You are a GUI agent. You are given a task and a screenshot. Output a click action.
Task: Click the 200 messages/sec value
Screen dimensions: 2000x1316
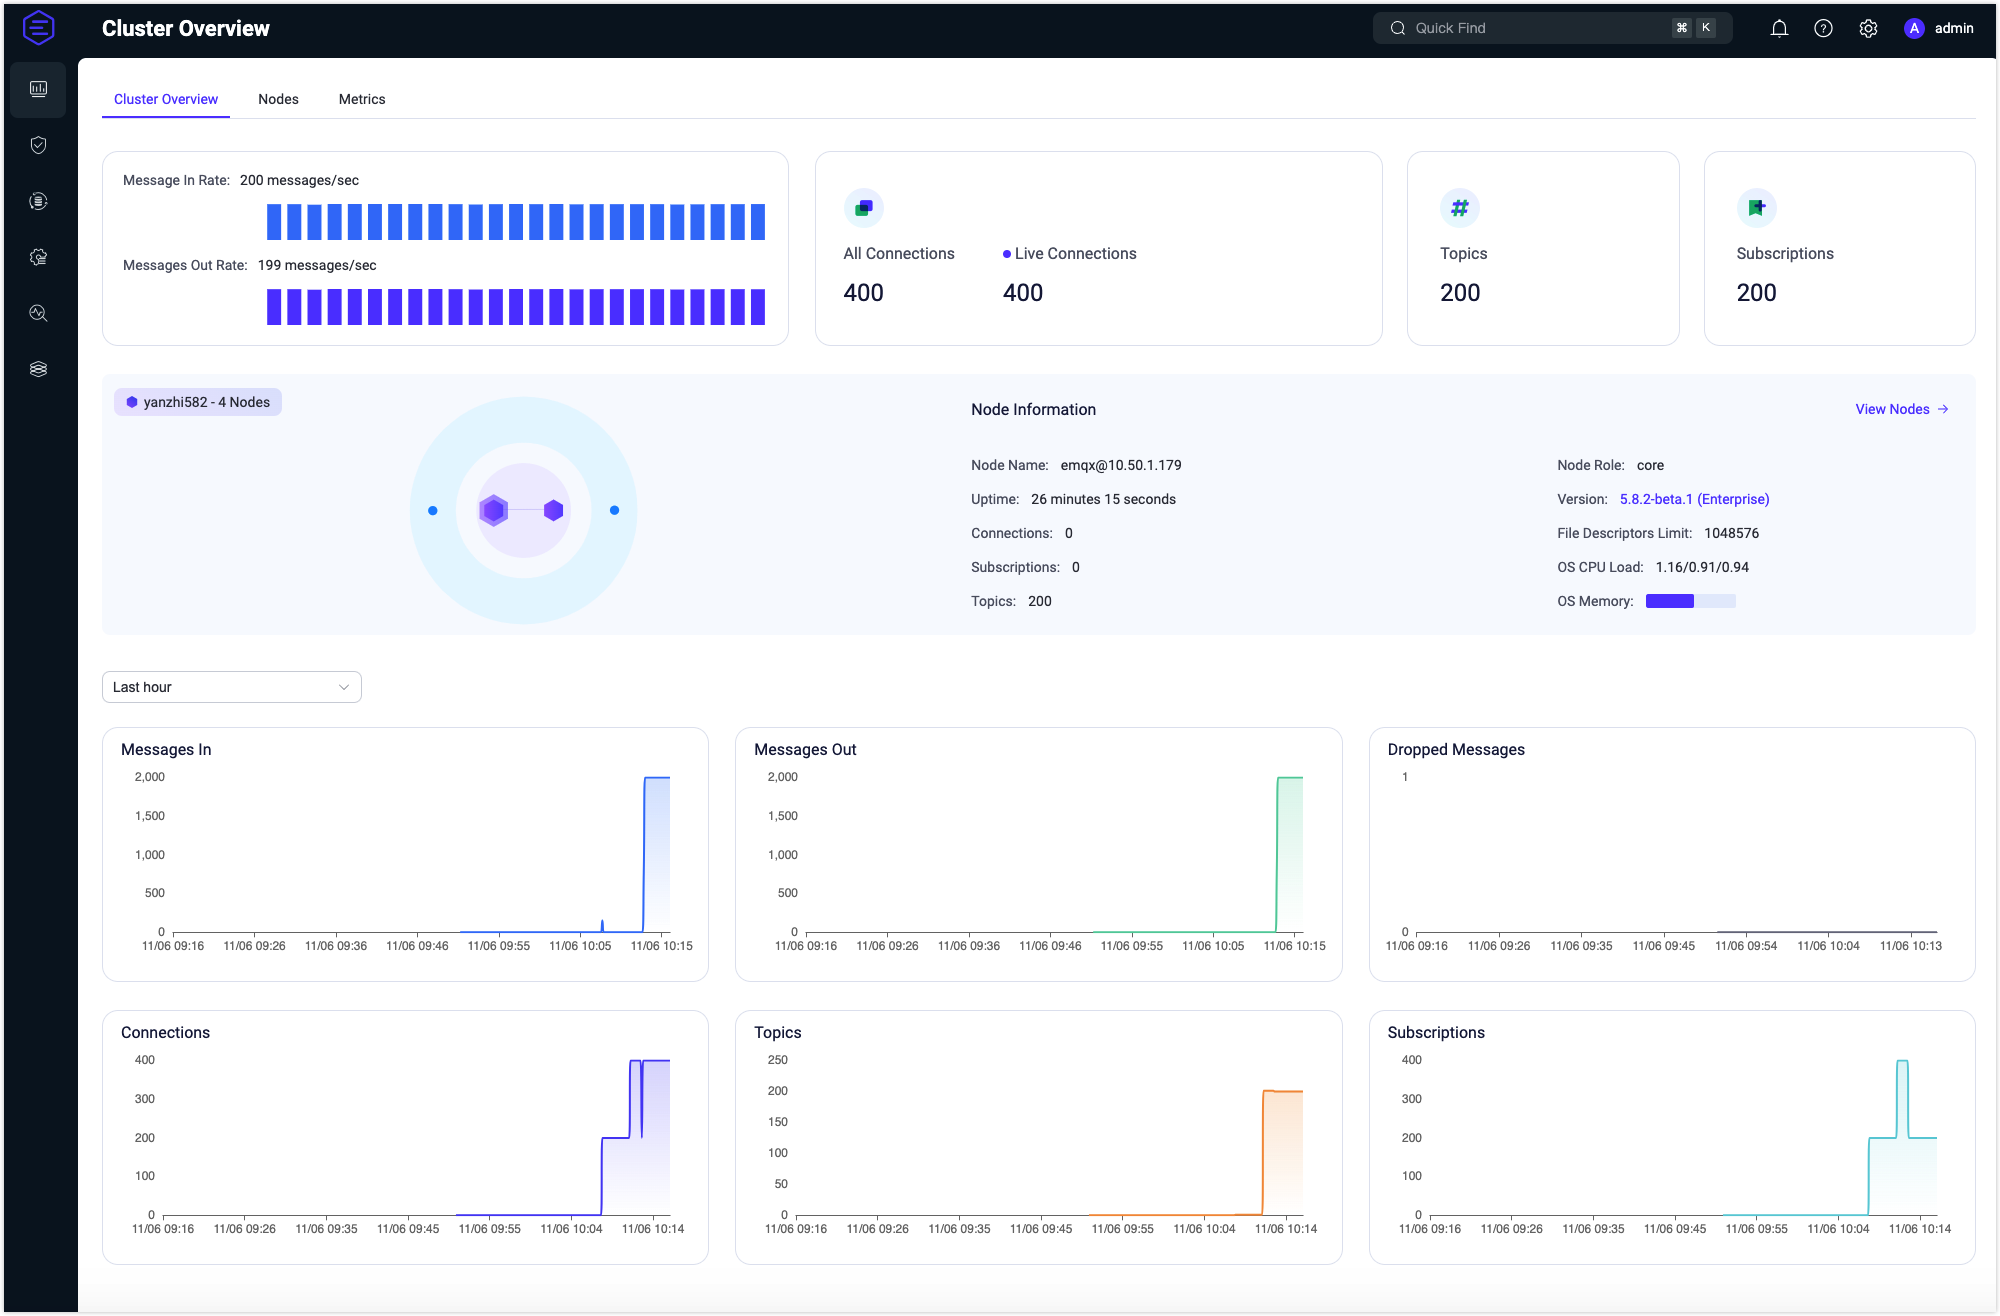pyautogui.click(x=299, y=180)
